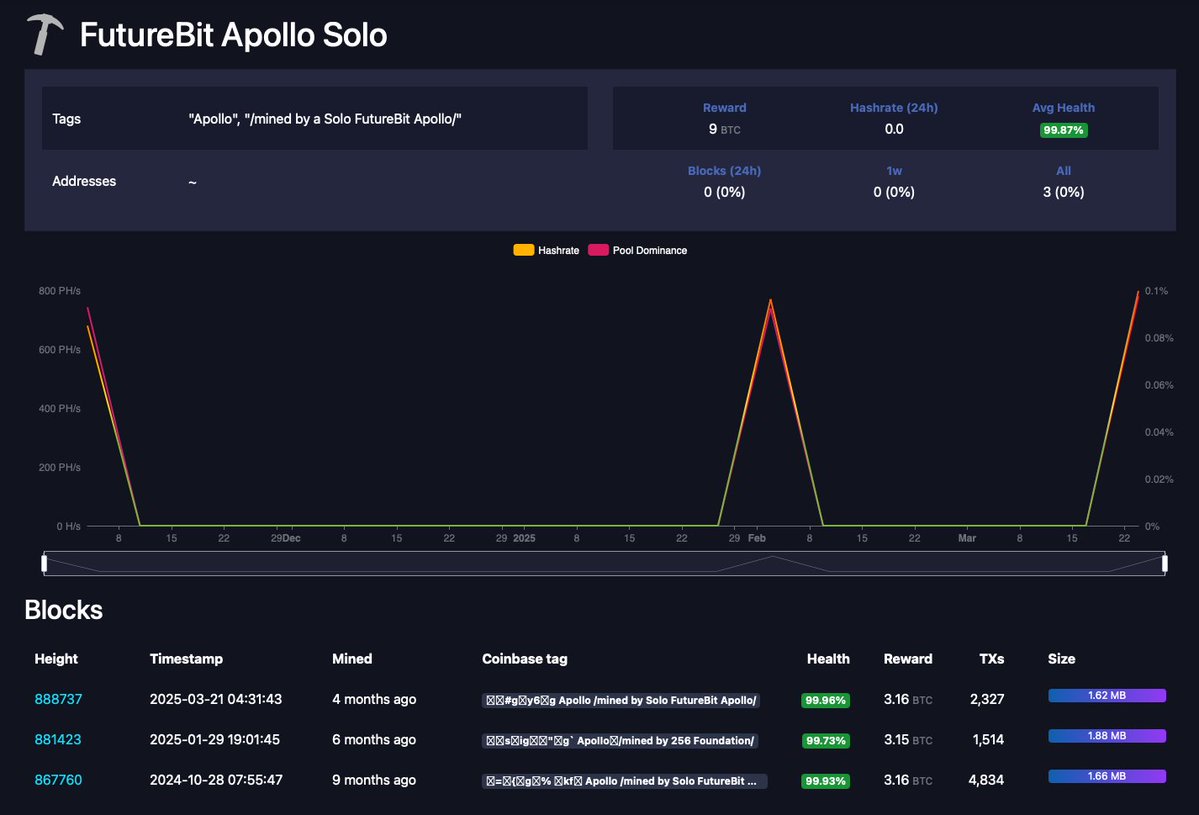Click the 99.96% health badge
This screenshot has width=1199, height=815.
pyautogui.click(x=825, y=700)
